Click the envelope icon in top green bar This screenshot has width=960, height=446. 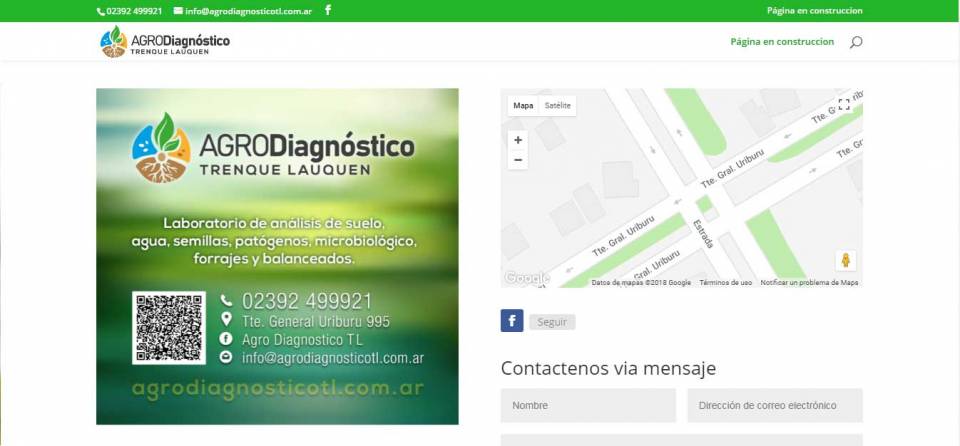click(x=178, y=10)
